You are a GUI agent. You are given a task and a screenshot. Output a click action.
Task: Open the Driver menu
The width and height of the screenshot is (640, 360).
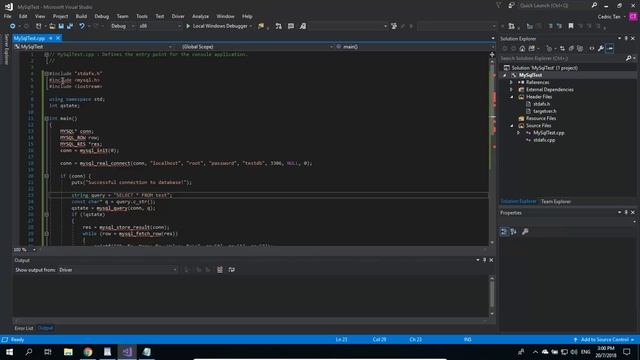pyautogui.click(x=178, y=16)
